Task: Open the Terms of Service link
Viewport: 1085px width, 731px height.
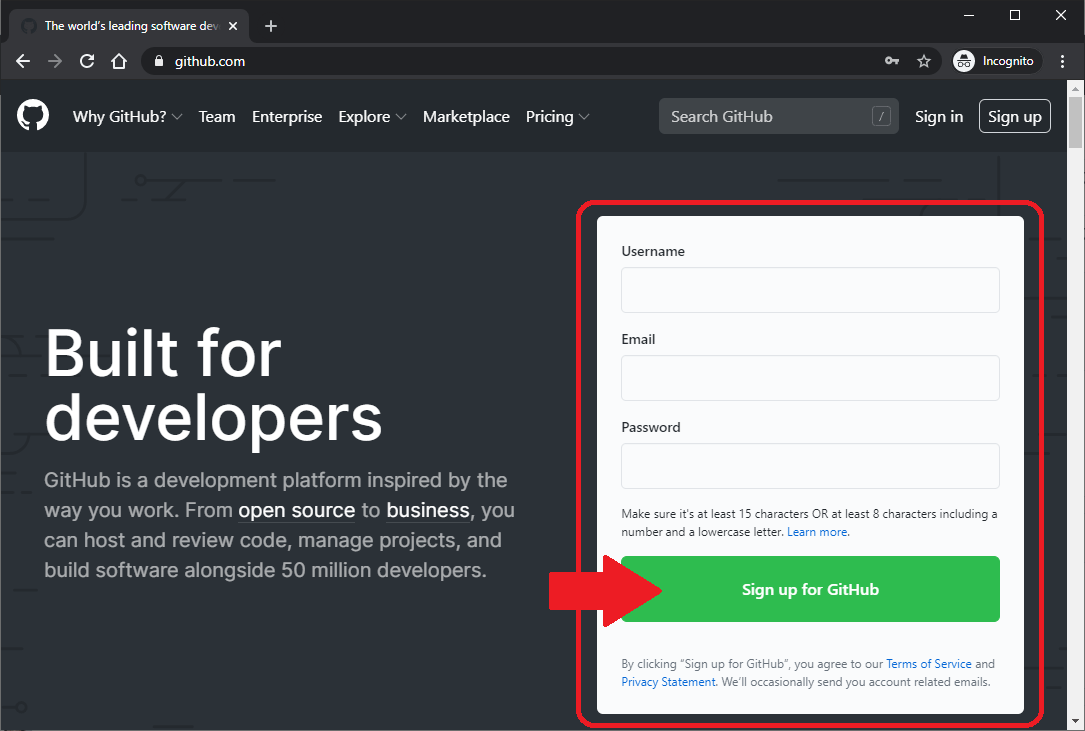Action: tap(929, 663)
